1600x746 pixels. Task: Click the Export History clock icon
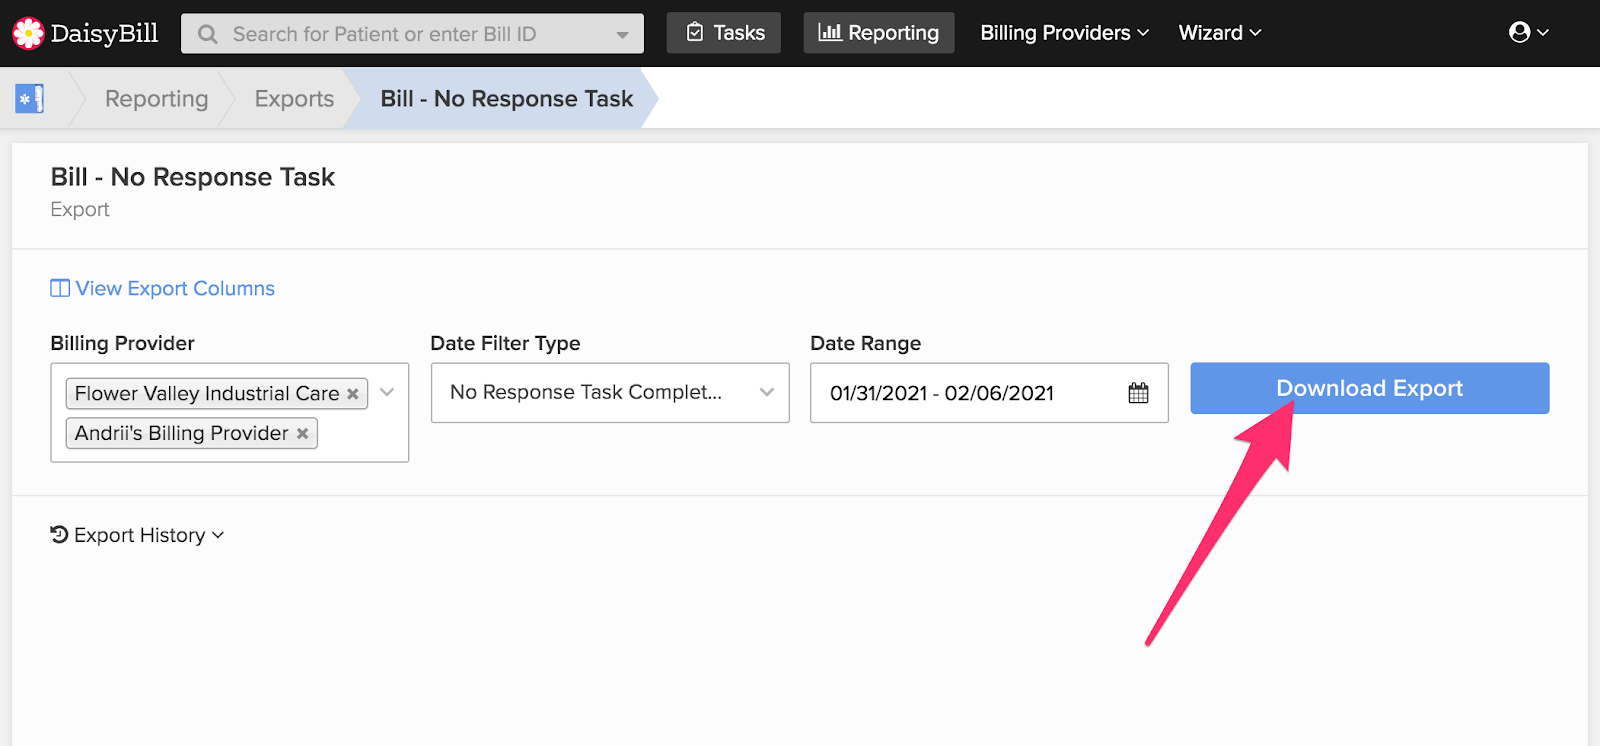[59, 535]
